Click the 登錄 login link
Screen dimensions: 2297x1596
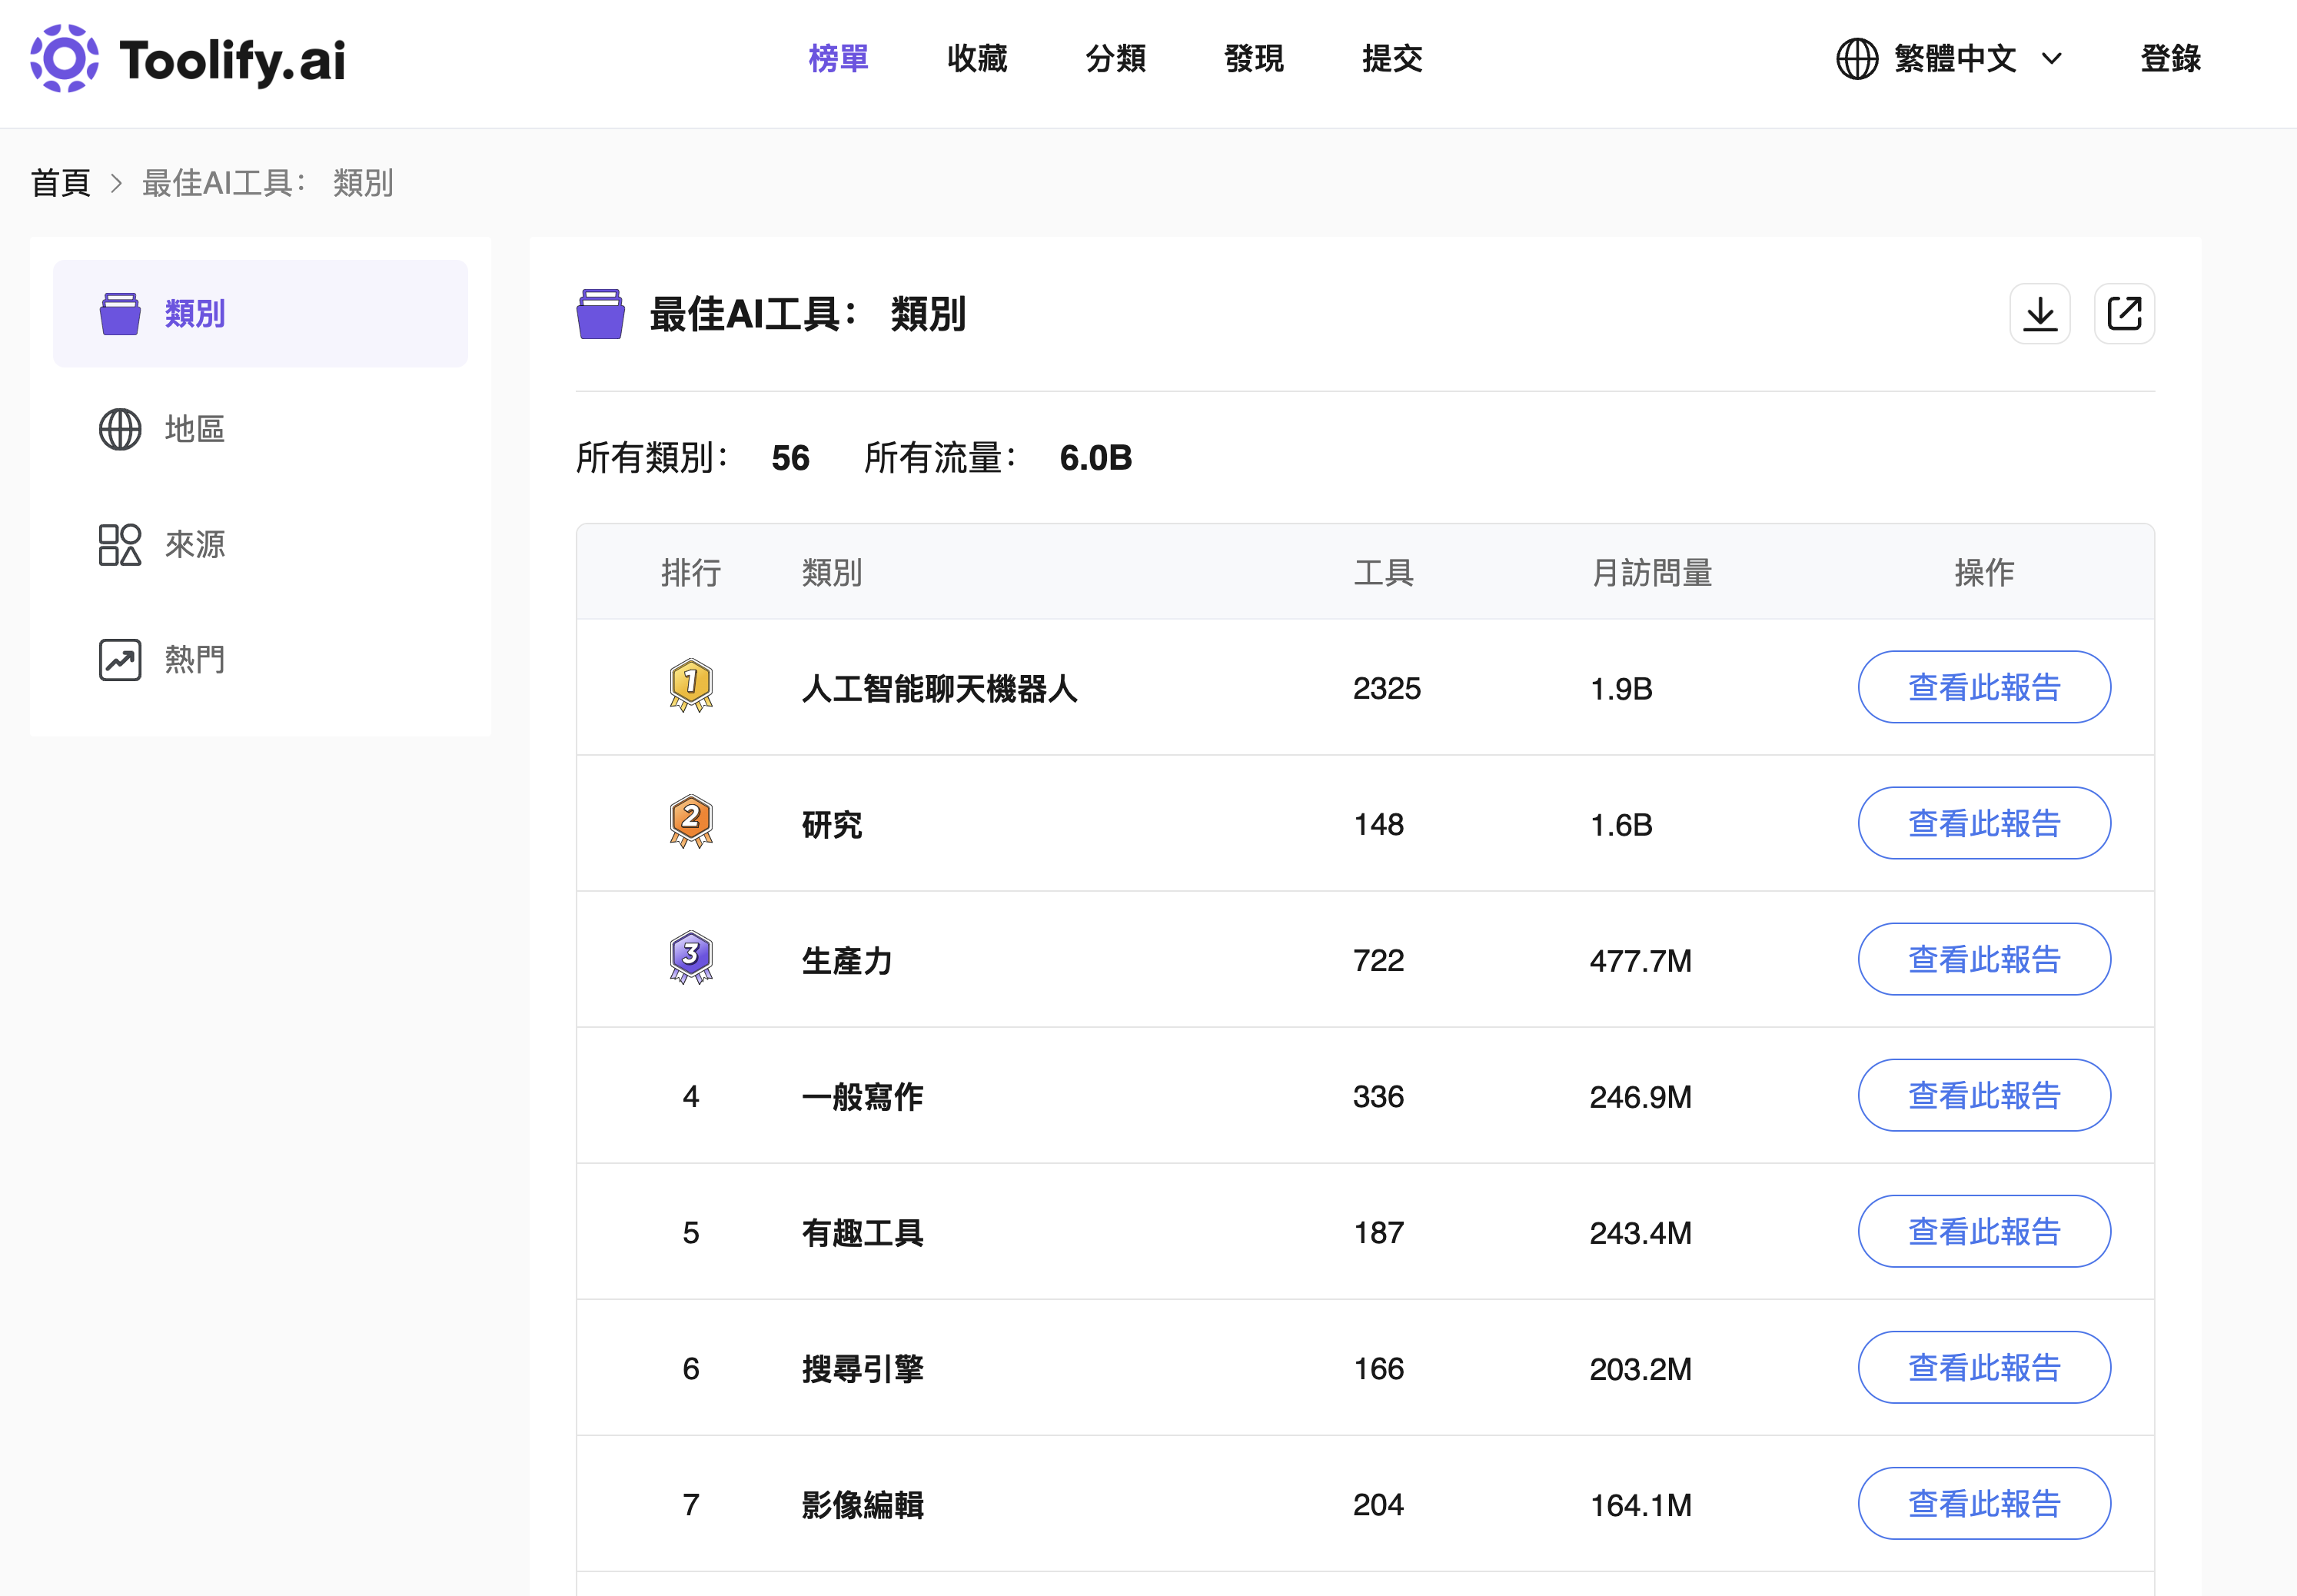point(2170,59)
